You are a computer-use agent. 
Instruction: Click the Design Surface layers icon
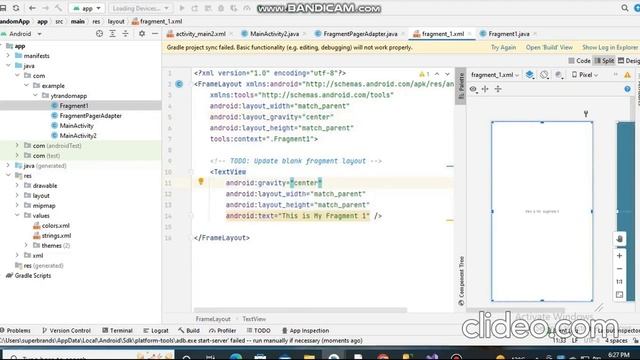(529, 75)
